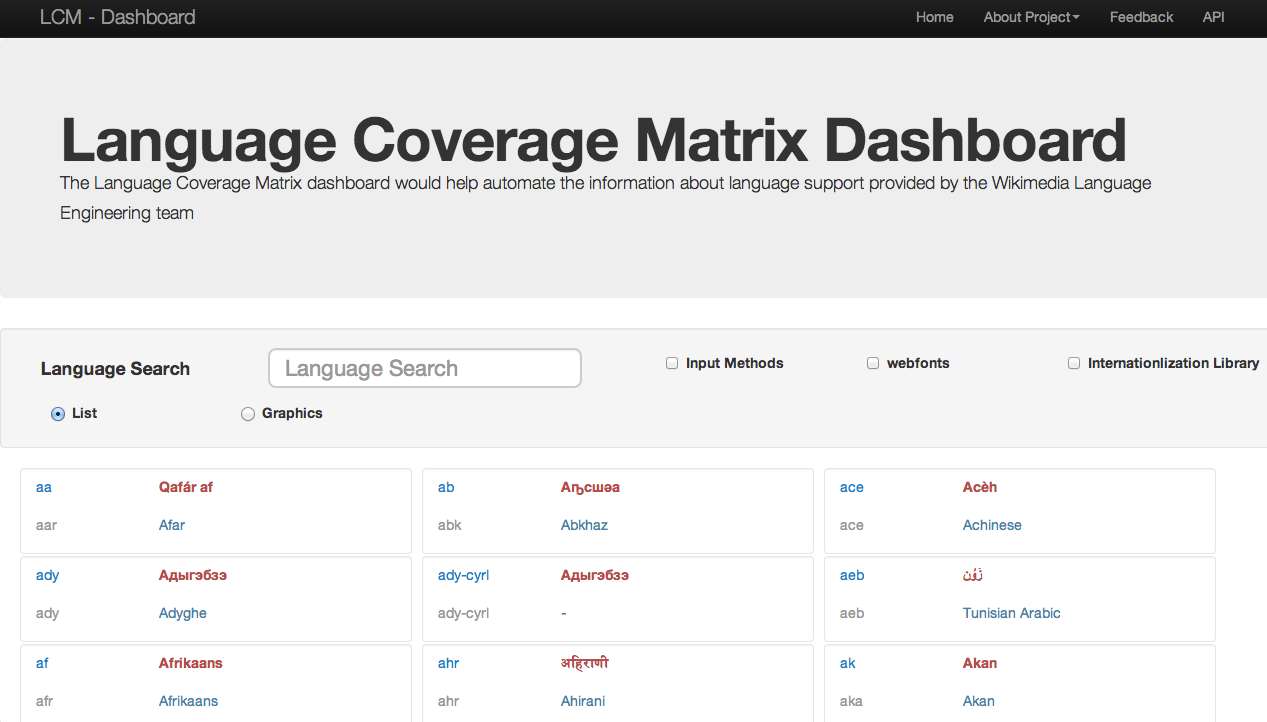The image size is (1267, 722).
Task: Tick the webfonts checkbox
Action: (x=873, y=363)
